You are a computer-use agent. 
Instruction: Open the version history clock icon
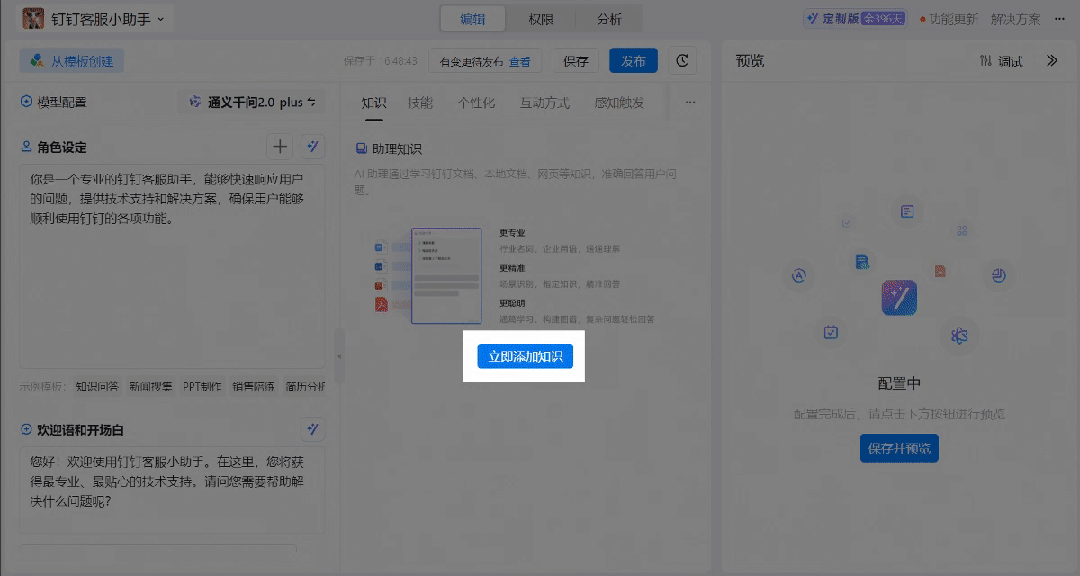pyautogui.click(x=682, y=61)
